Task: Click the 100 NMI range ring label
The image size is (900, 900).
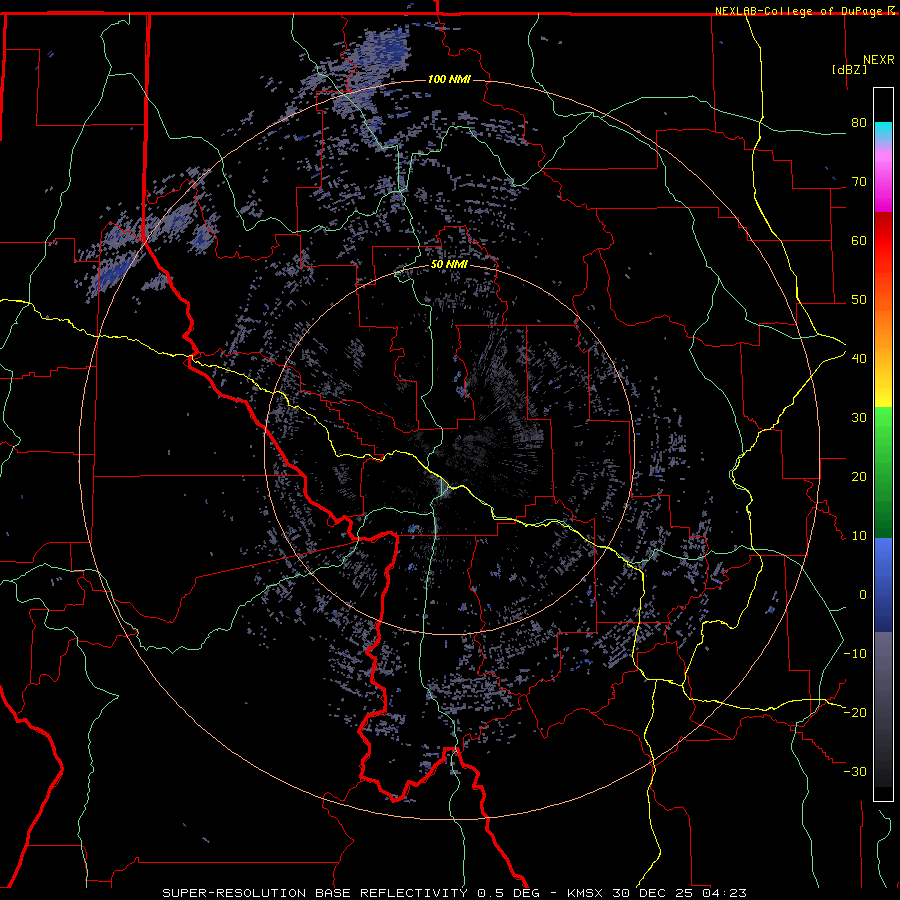Action: point(449,79)
